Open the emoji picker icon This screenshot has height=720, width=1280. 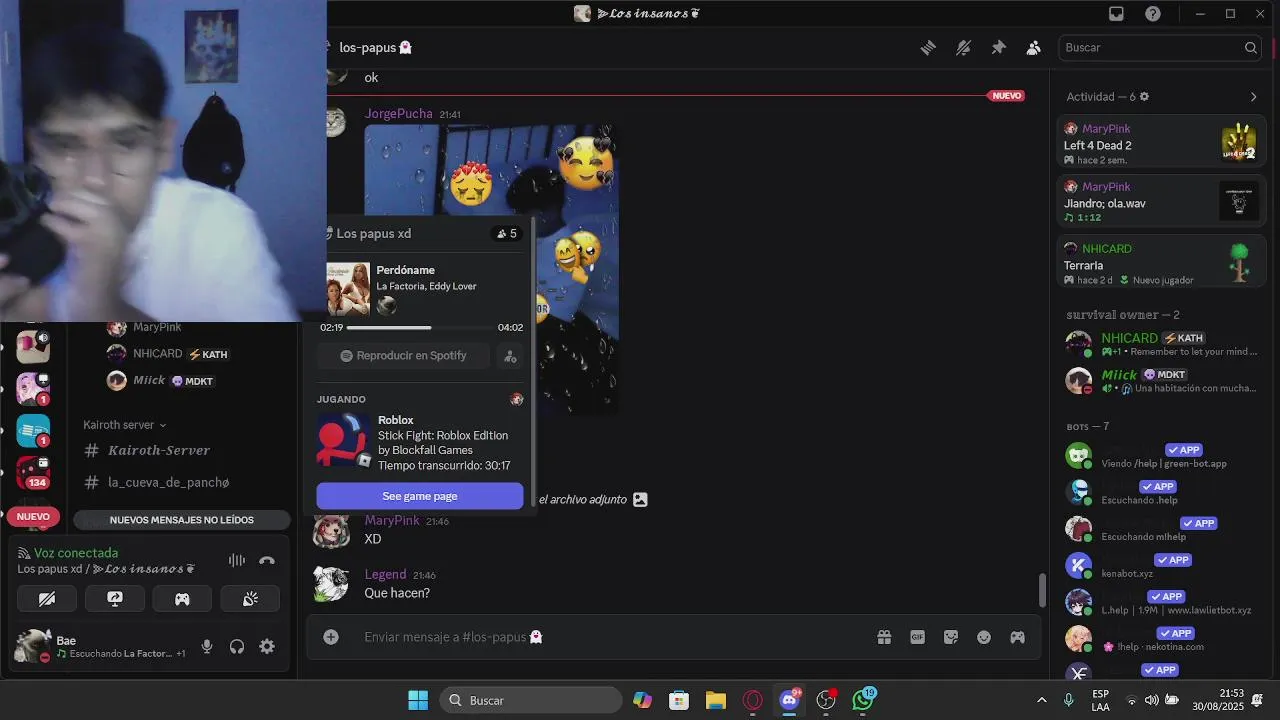(x=984, y=637)
